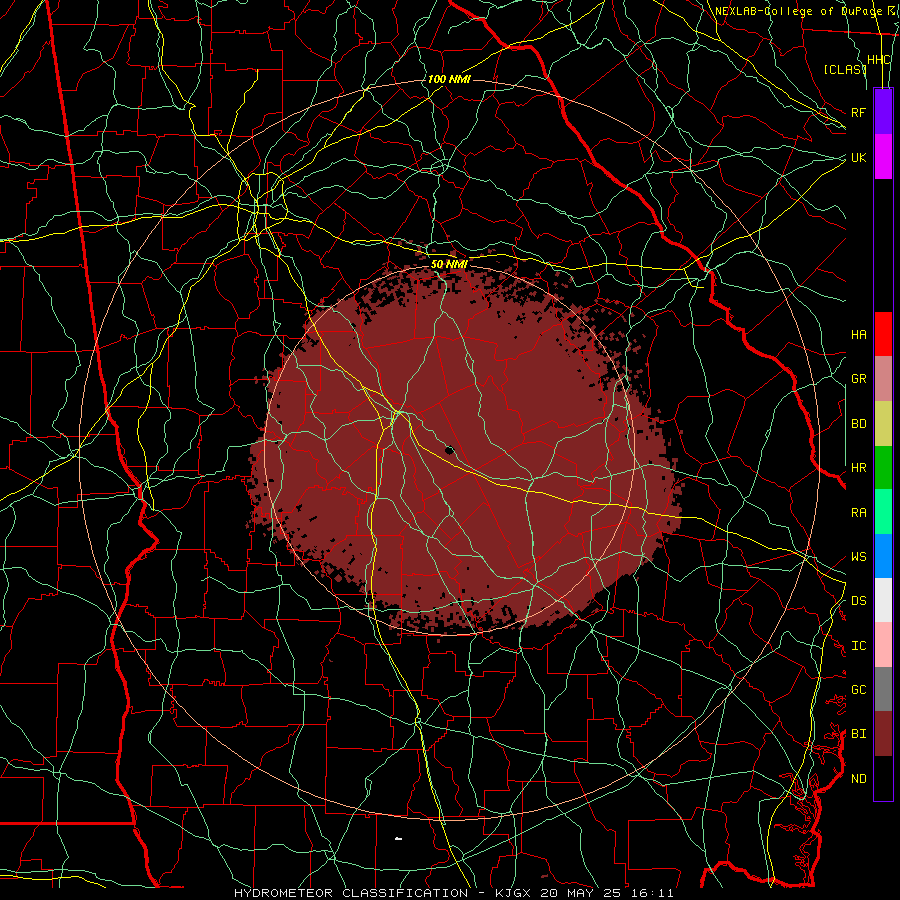
Task: Click the UK magenta legend swatch
Action: 883,157
